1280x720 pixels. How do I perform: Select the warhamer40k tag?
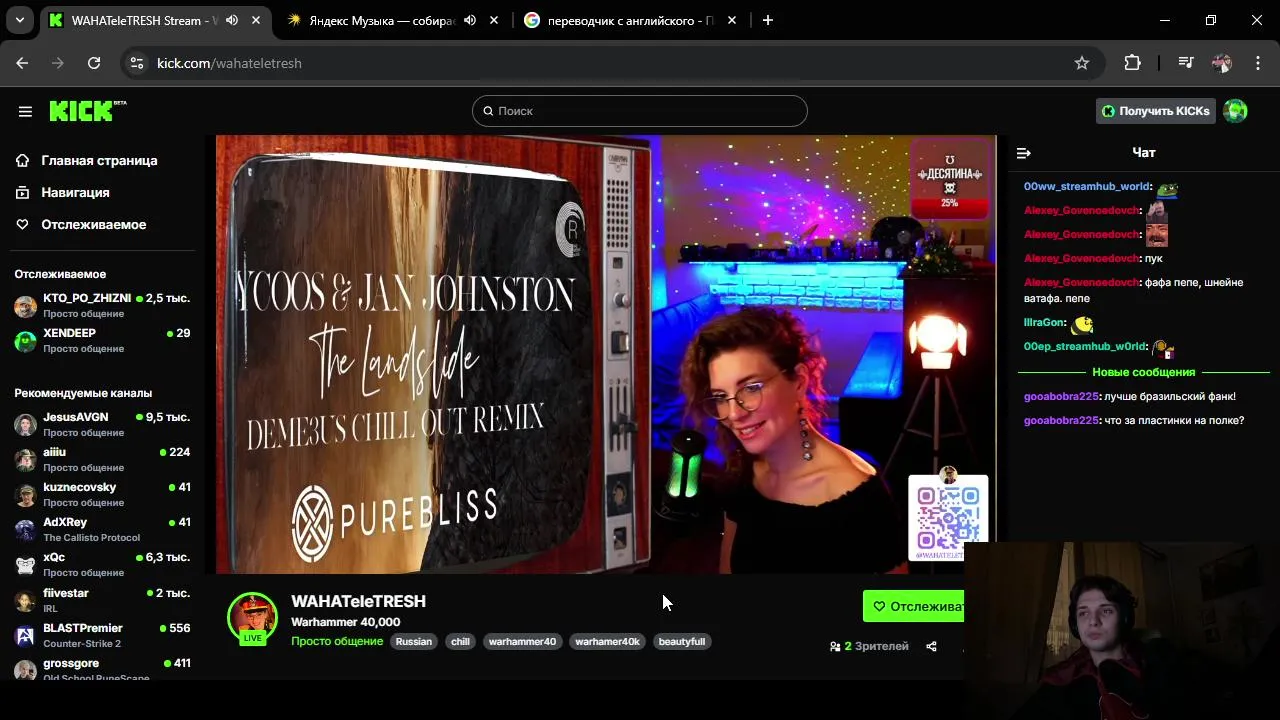point(607,642)
